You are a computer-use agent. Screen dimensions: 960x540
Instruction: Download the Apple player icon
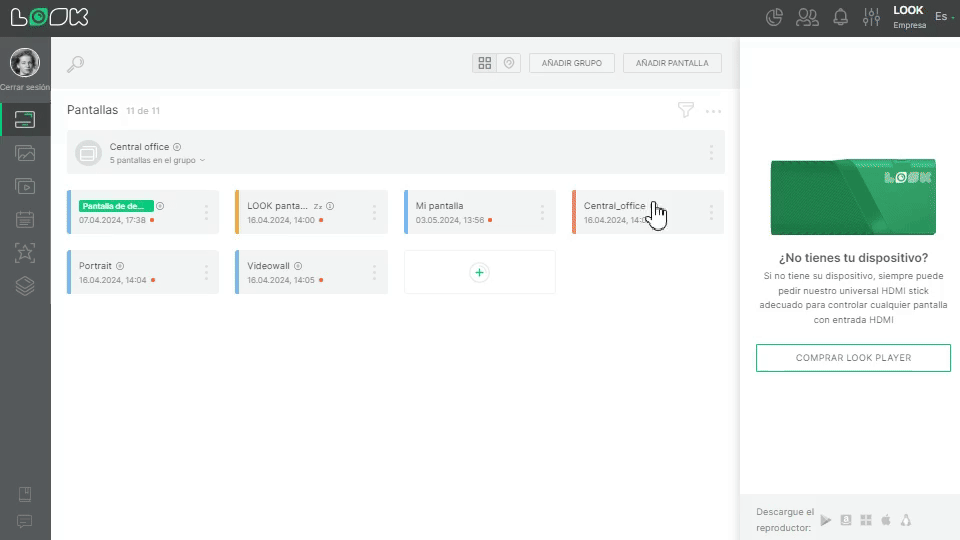point(886,520)
